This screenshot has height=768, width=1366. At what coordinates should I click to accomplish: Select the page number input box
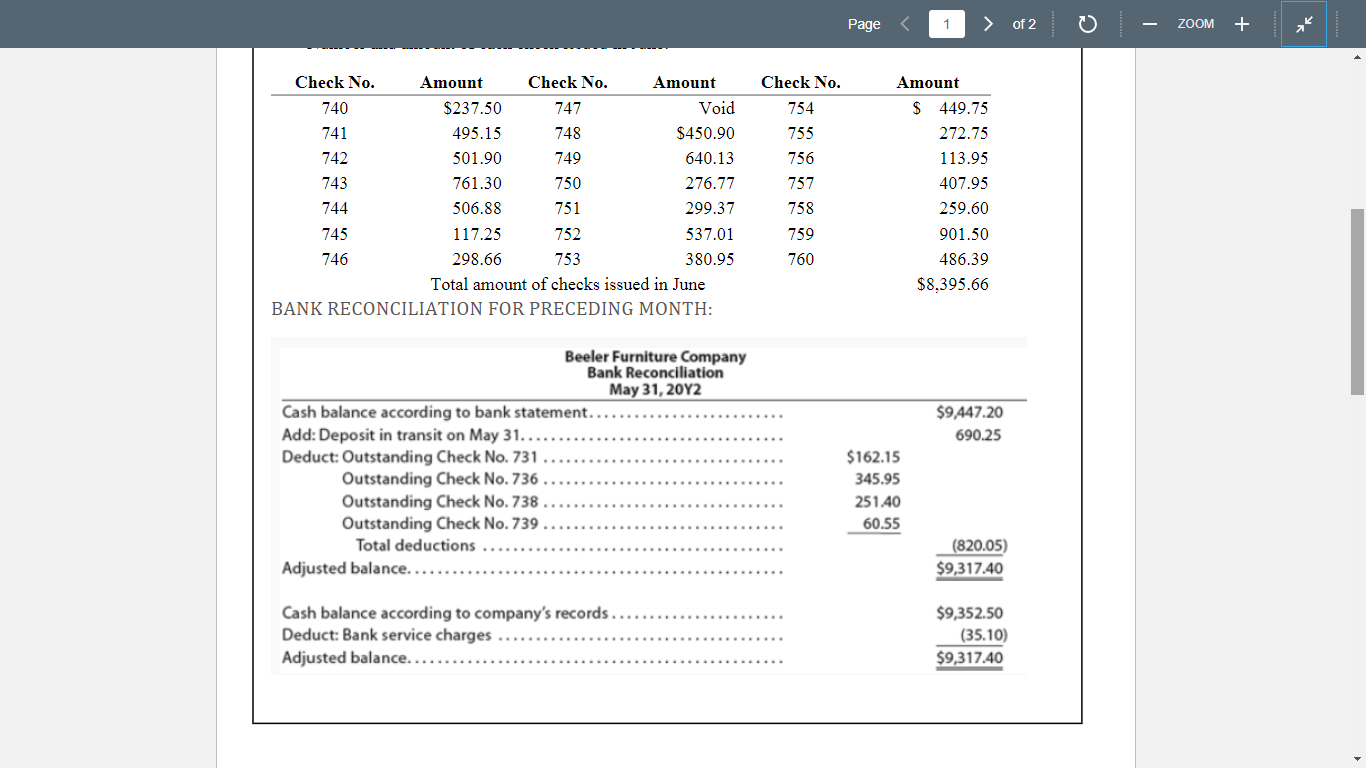[x=946, y=23]
